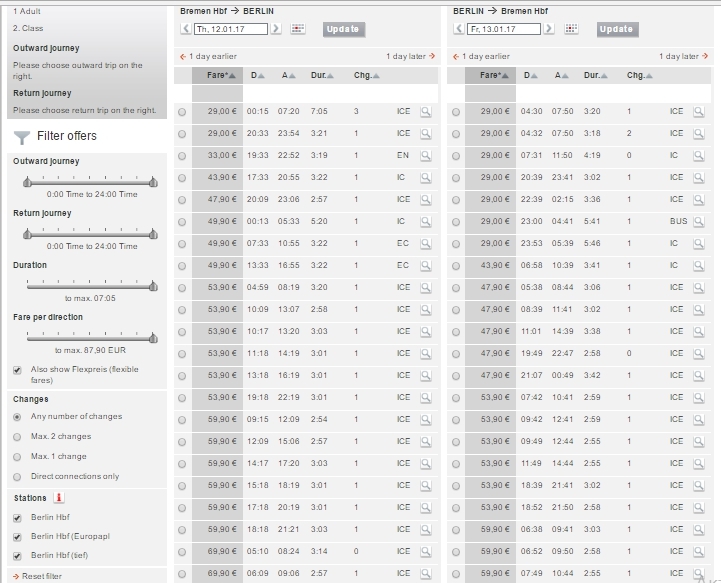Toggle the Berlin Hbf (tief) station checkbox
The width and height of the screenshot is (721, 583).
pos(18,554)
